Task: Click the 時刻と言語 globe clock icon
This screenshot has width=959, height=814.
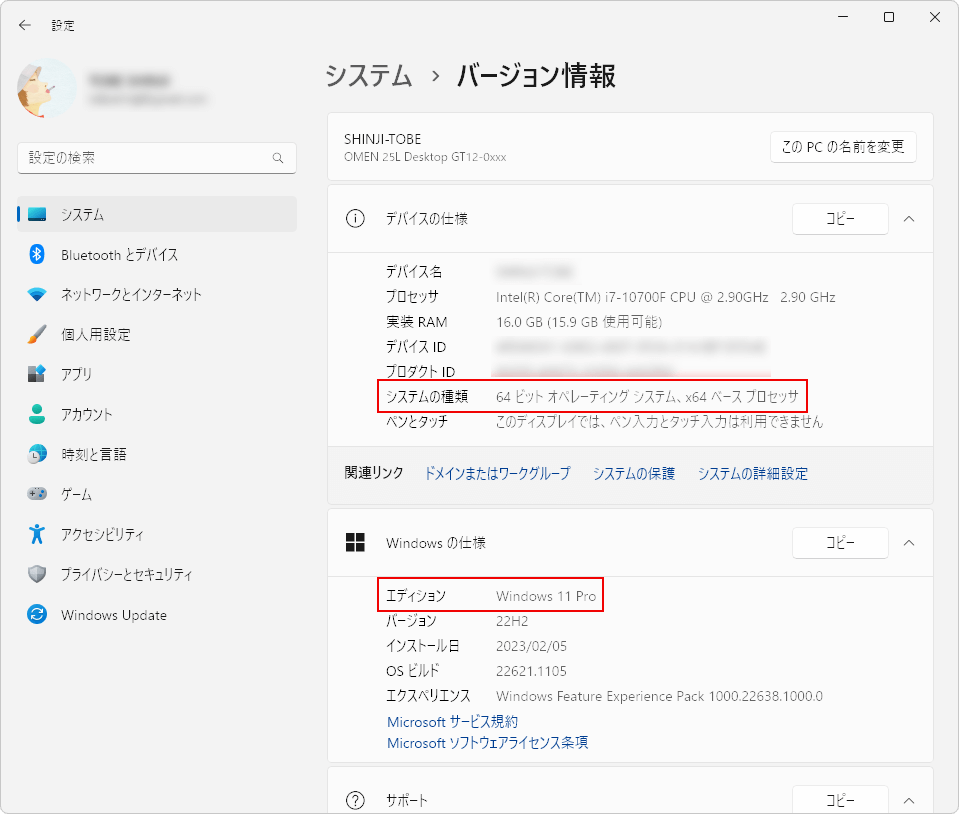Action: coord(37,454)
